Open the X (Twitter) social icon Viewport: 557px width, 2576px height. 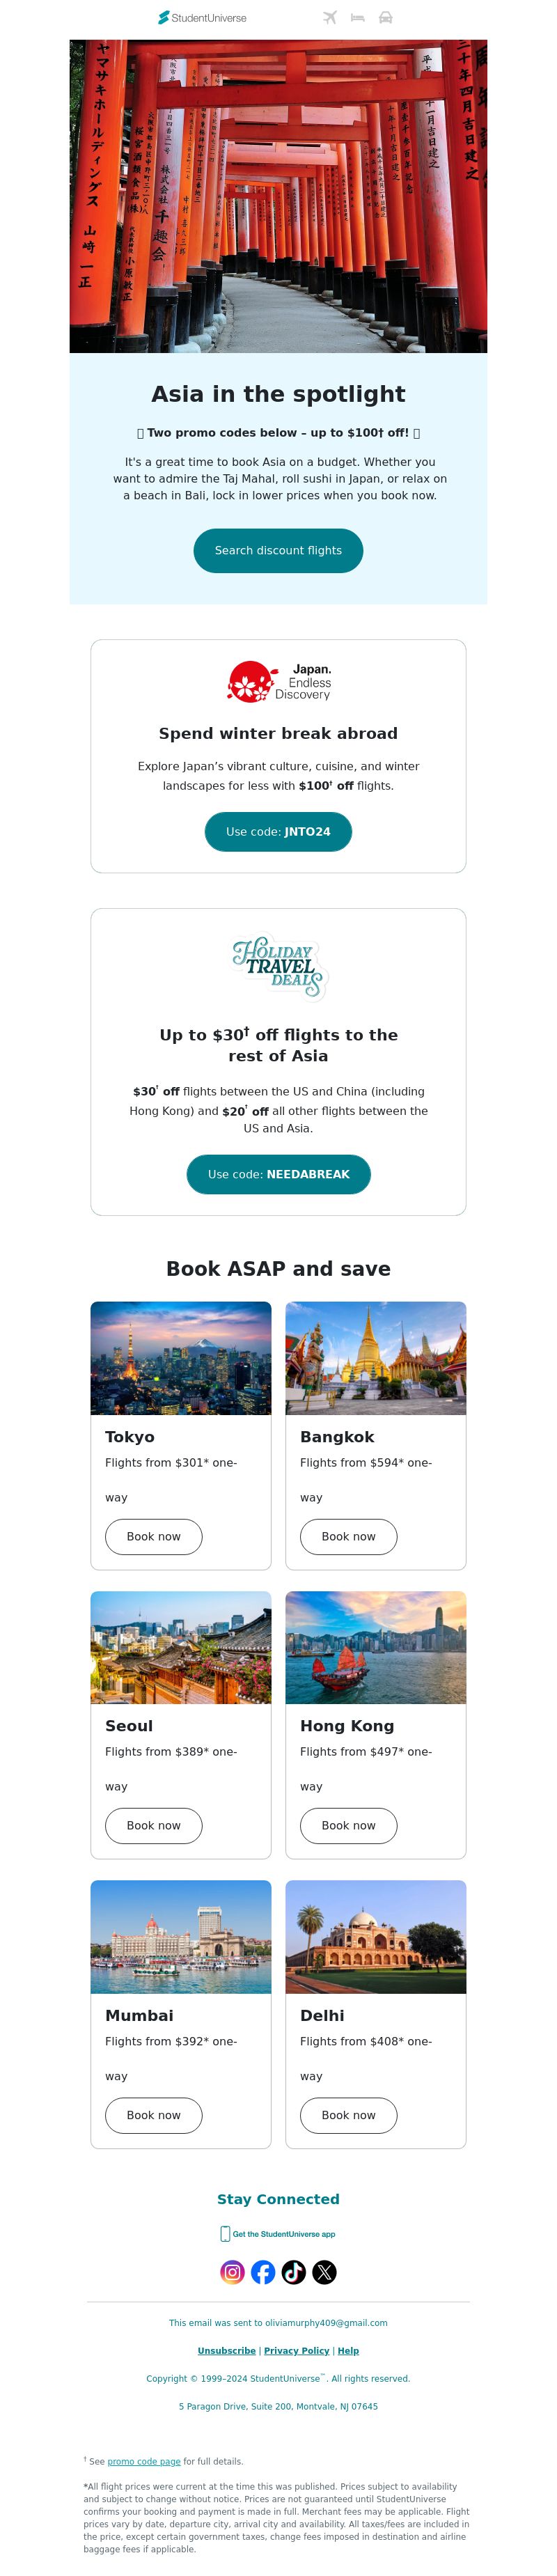(x=325, y=2271)
